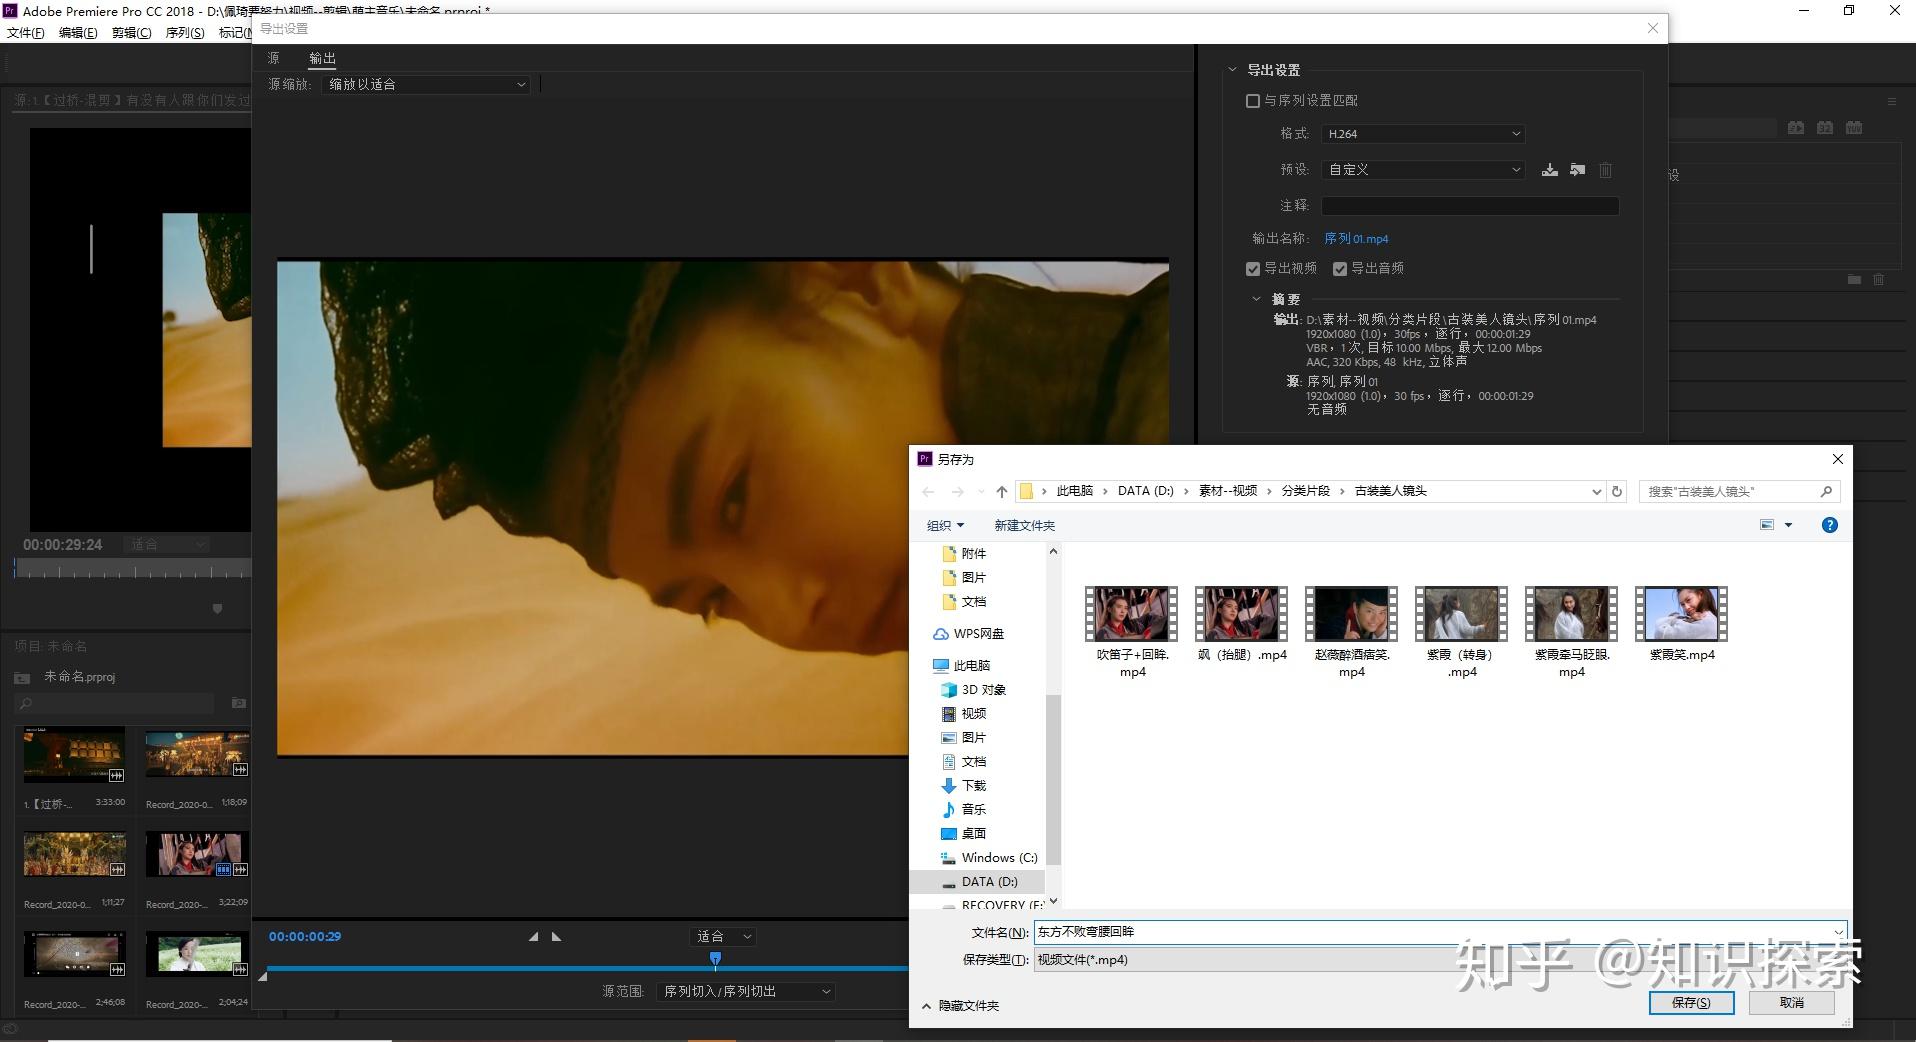Open the 文件(F) menu
Screen dimensions: 1916x1042
click(x=26, y=33)
